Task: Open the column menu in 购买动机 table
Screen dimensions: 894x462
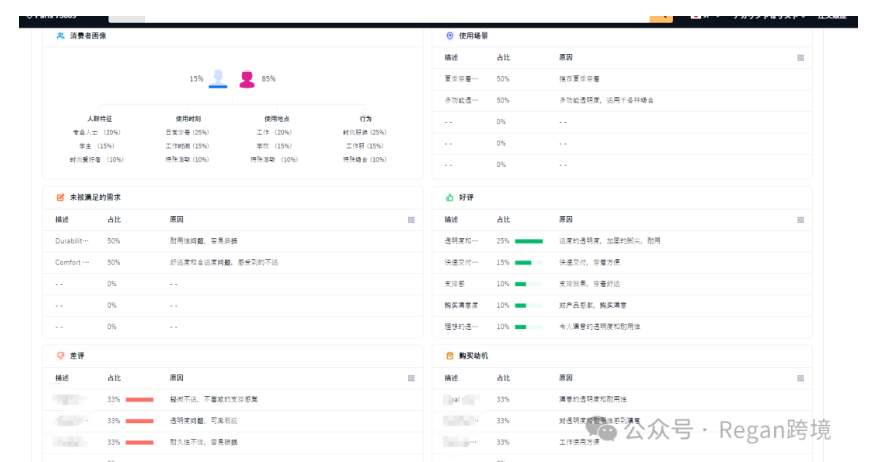Action: [800, 378]
